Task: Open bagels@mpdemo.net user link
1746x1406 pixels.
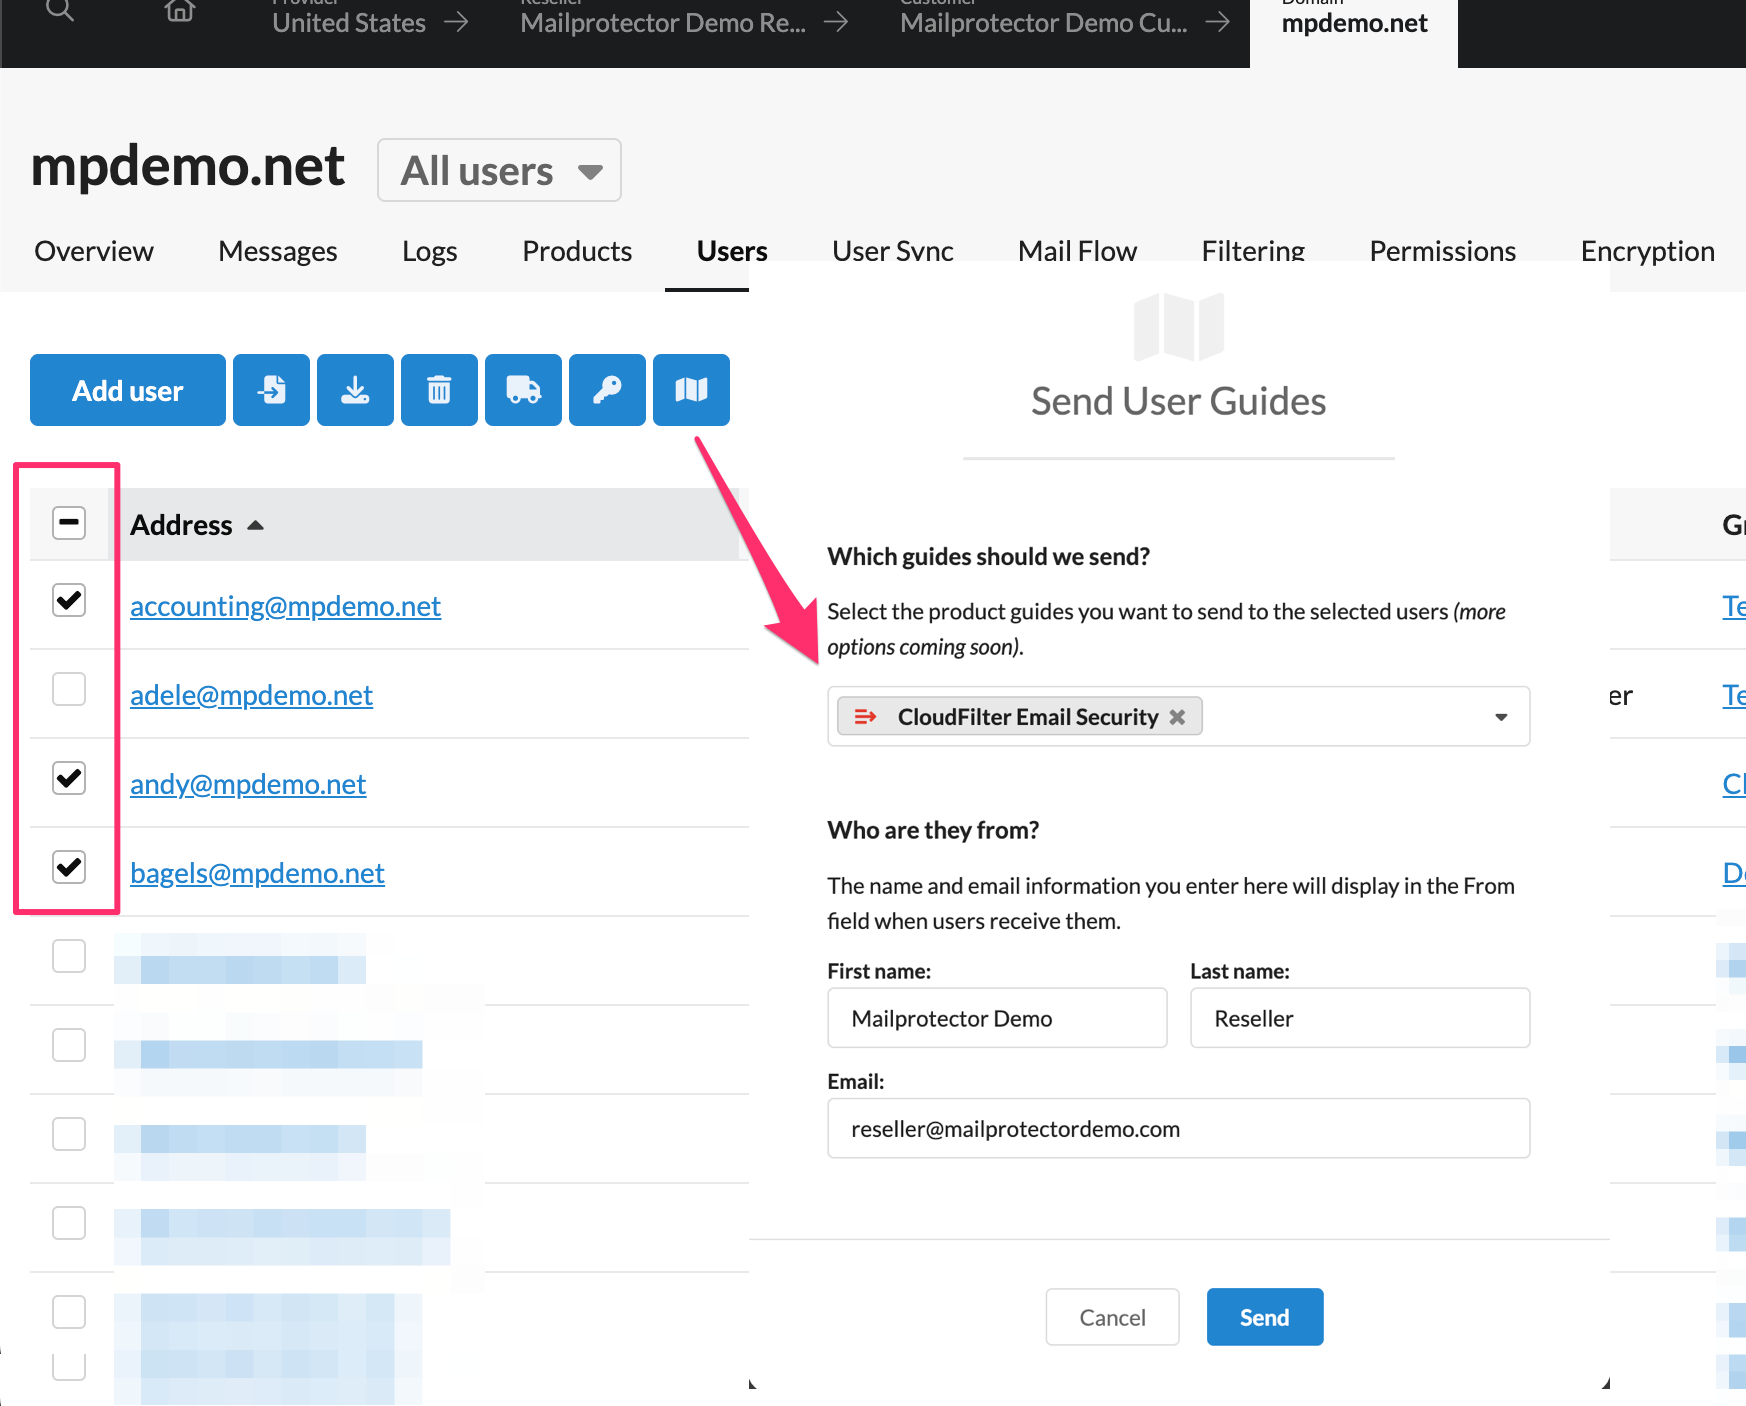Action: point(257,873)
